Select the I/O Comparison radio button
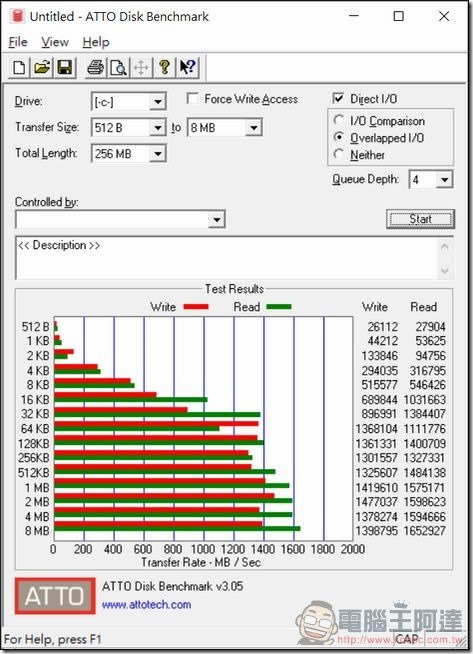The width and height of the screenshot is (473, 654). (x=339, y=120)
